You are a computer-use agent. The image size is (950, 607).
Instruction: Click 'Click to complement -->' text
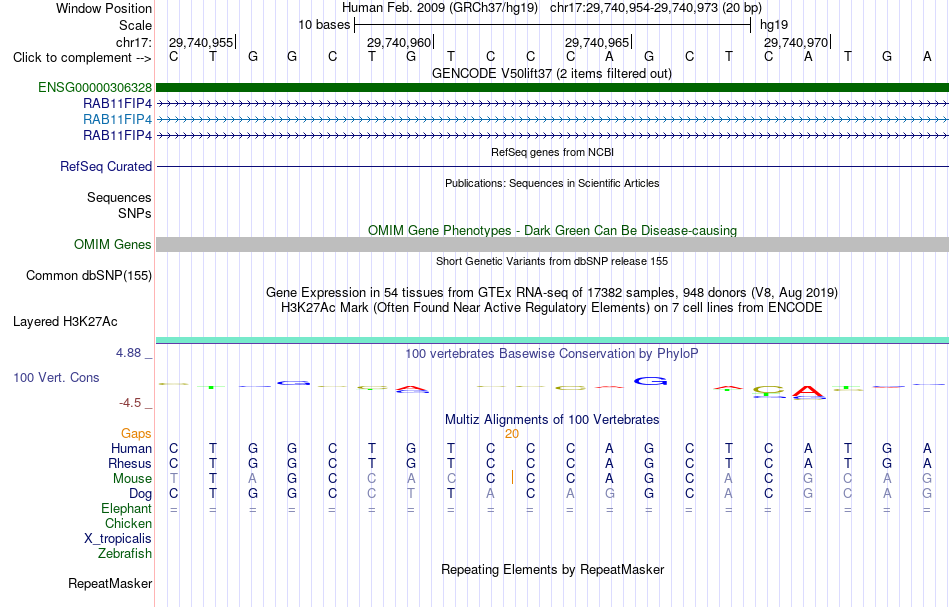[82, 58]
